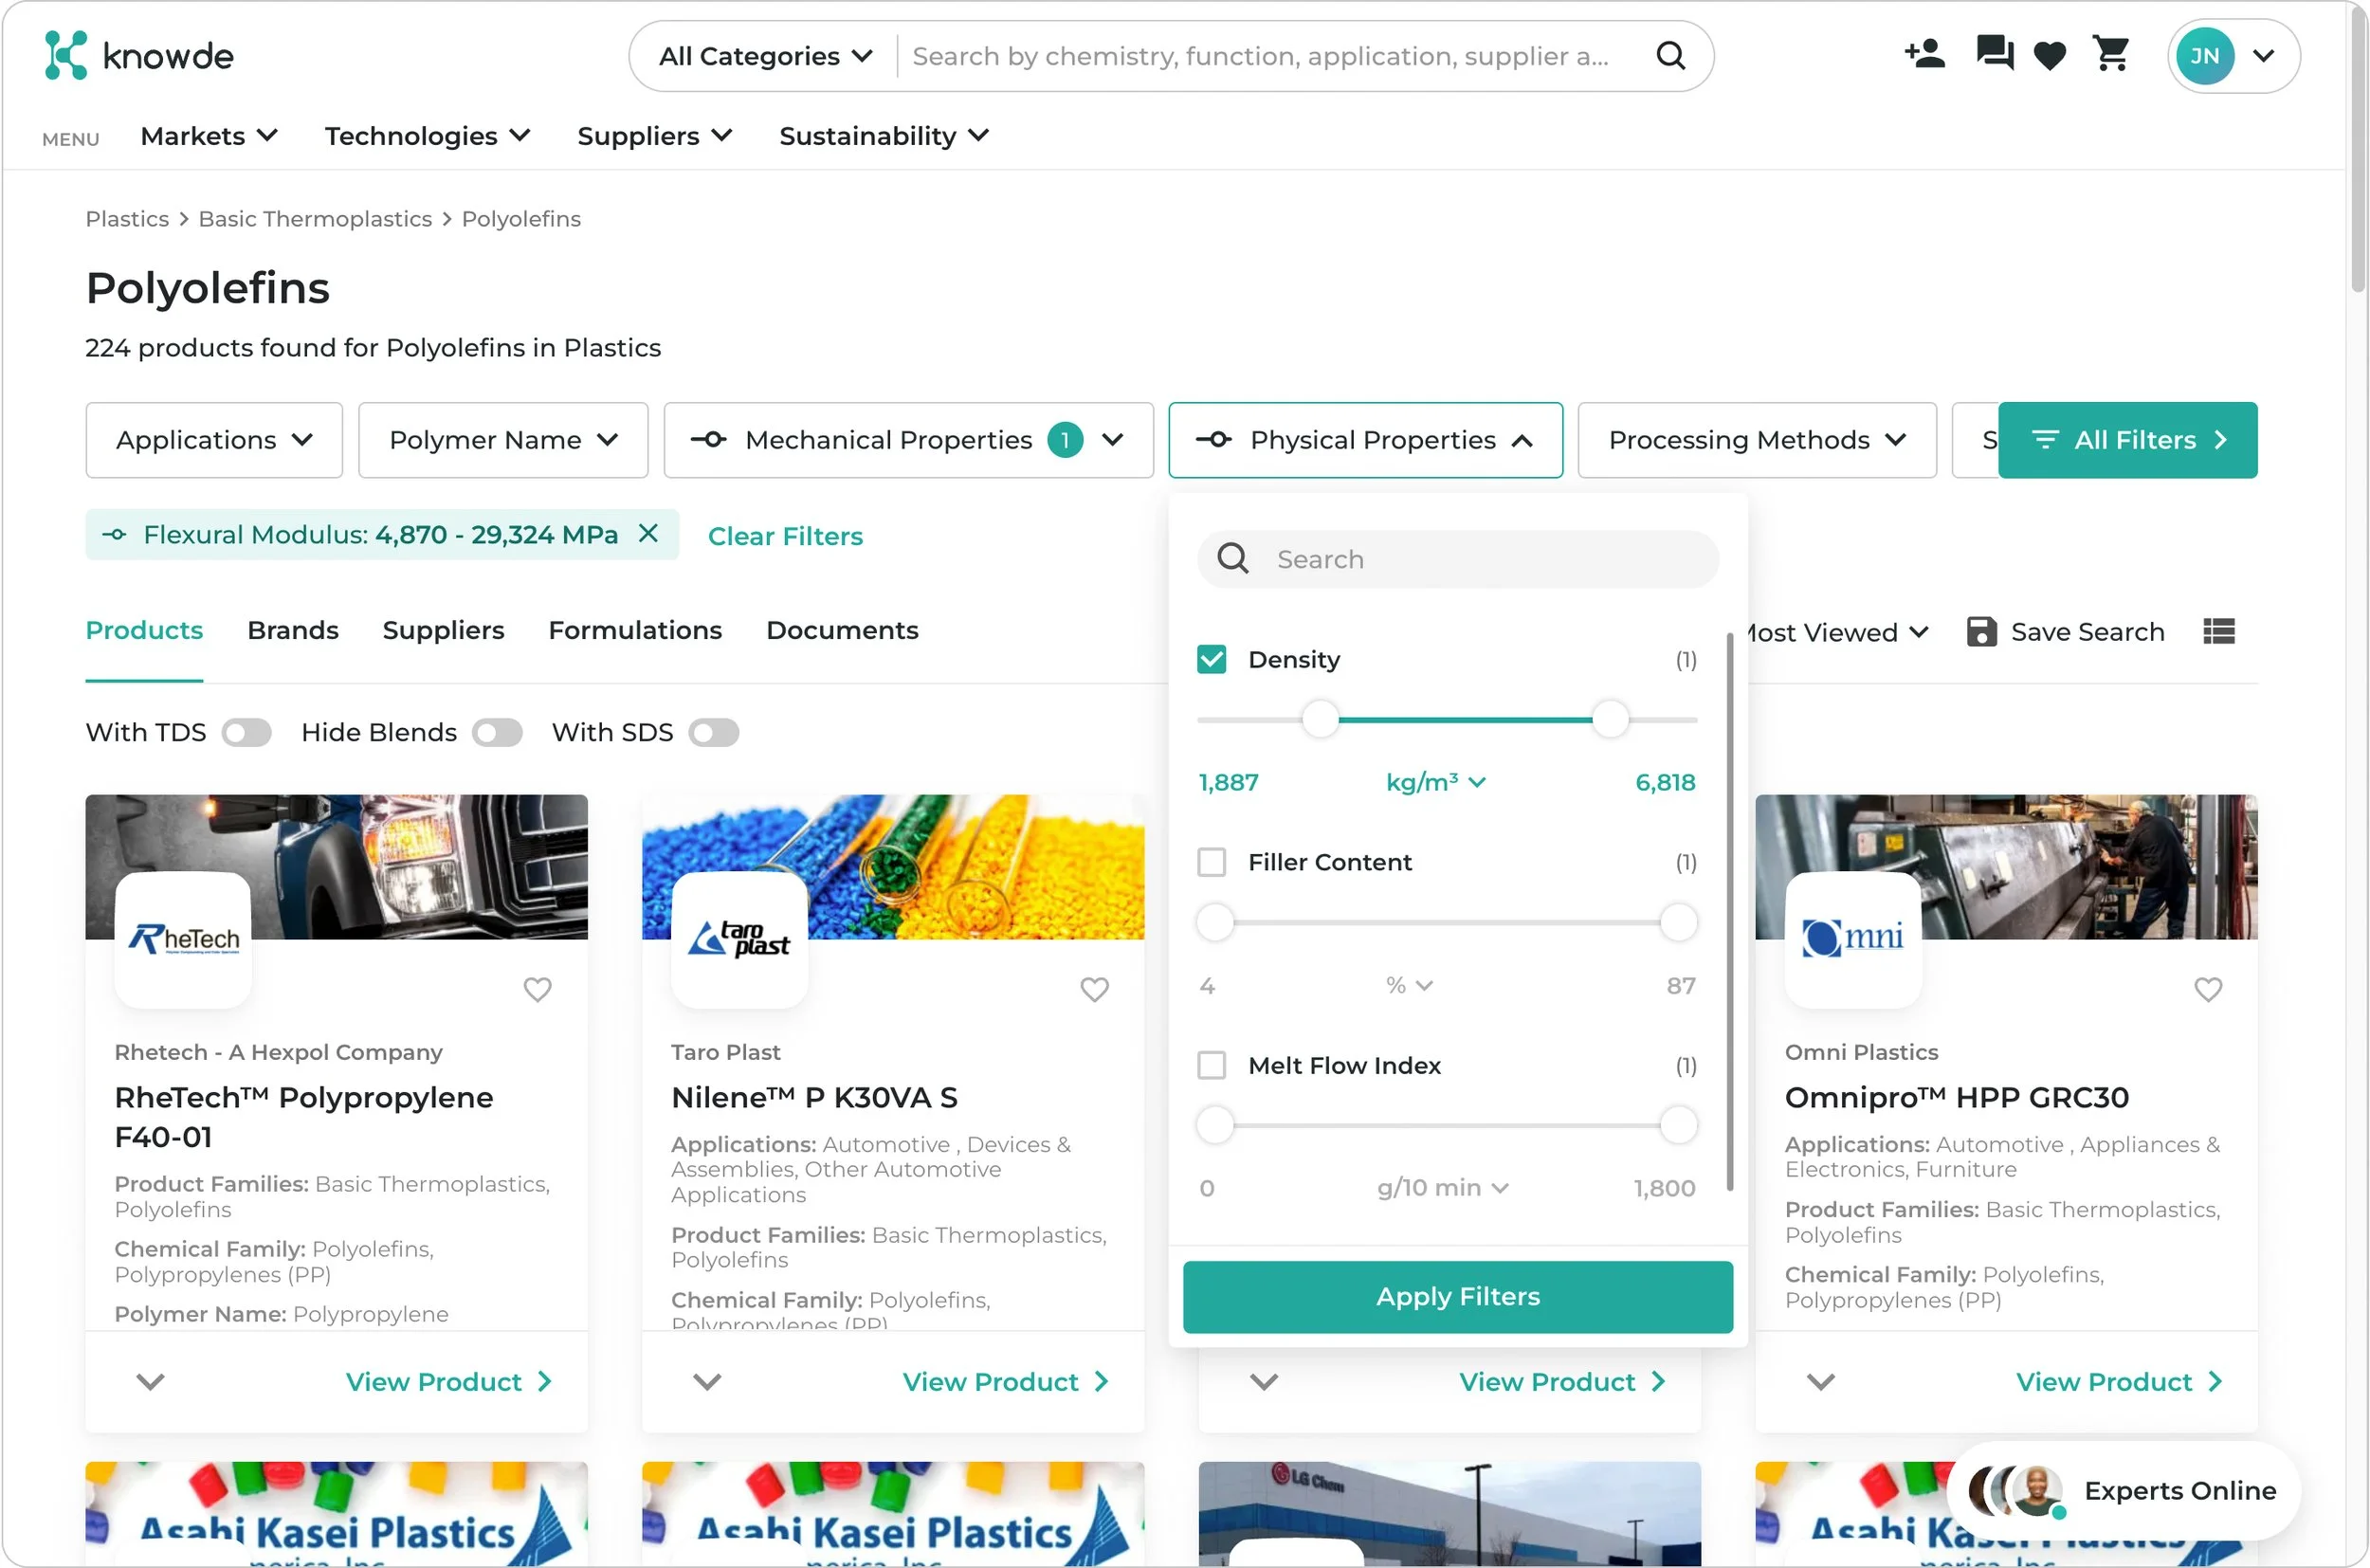The height and width of the screenshot is (1568, 2370).
Task: Click the Apply Filters button
Action: (x=1457, y=1297)
